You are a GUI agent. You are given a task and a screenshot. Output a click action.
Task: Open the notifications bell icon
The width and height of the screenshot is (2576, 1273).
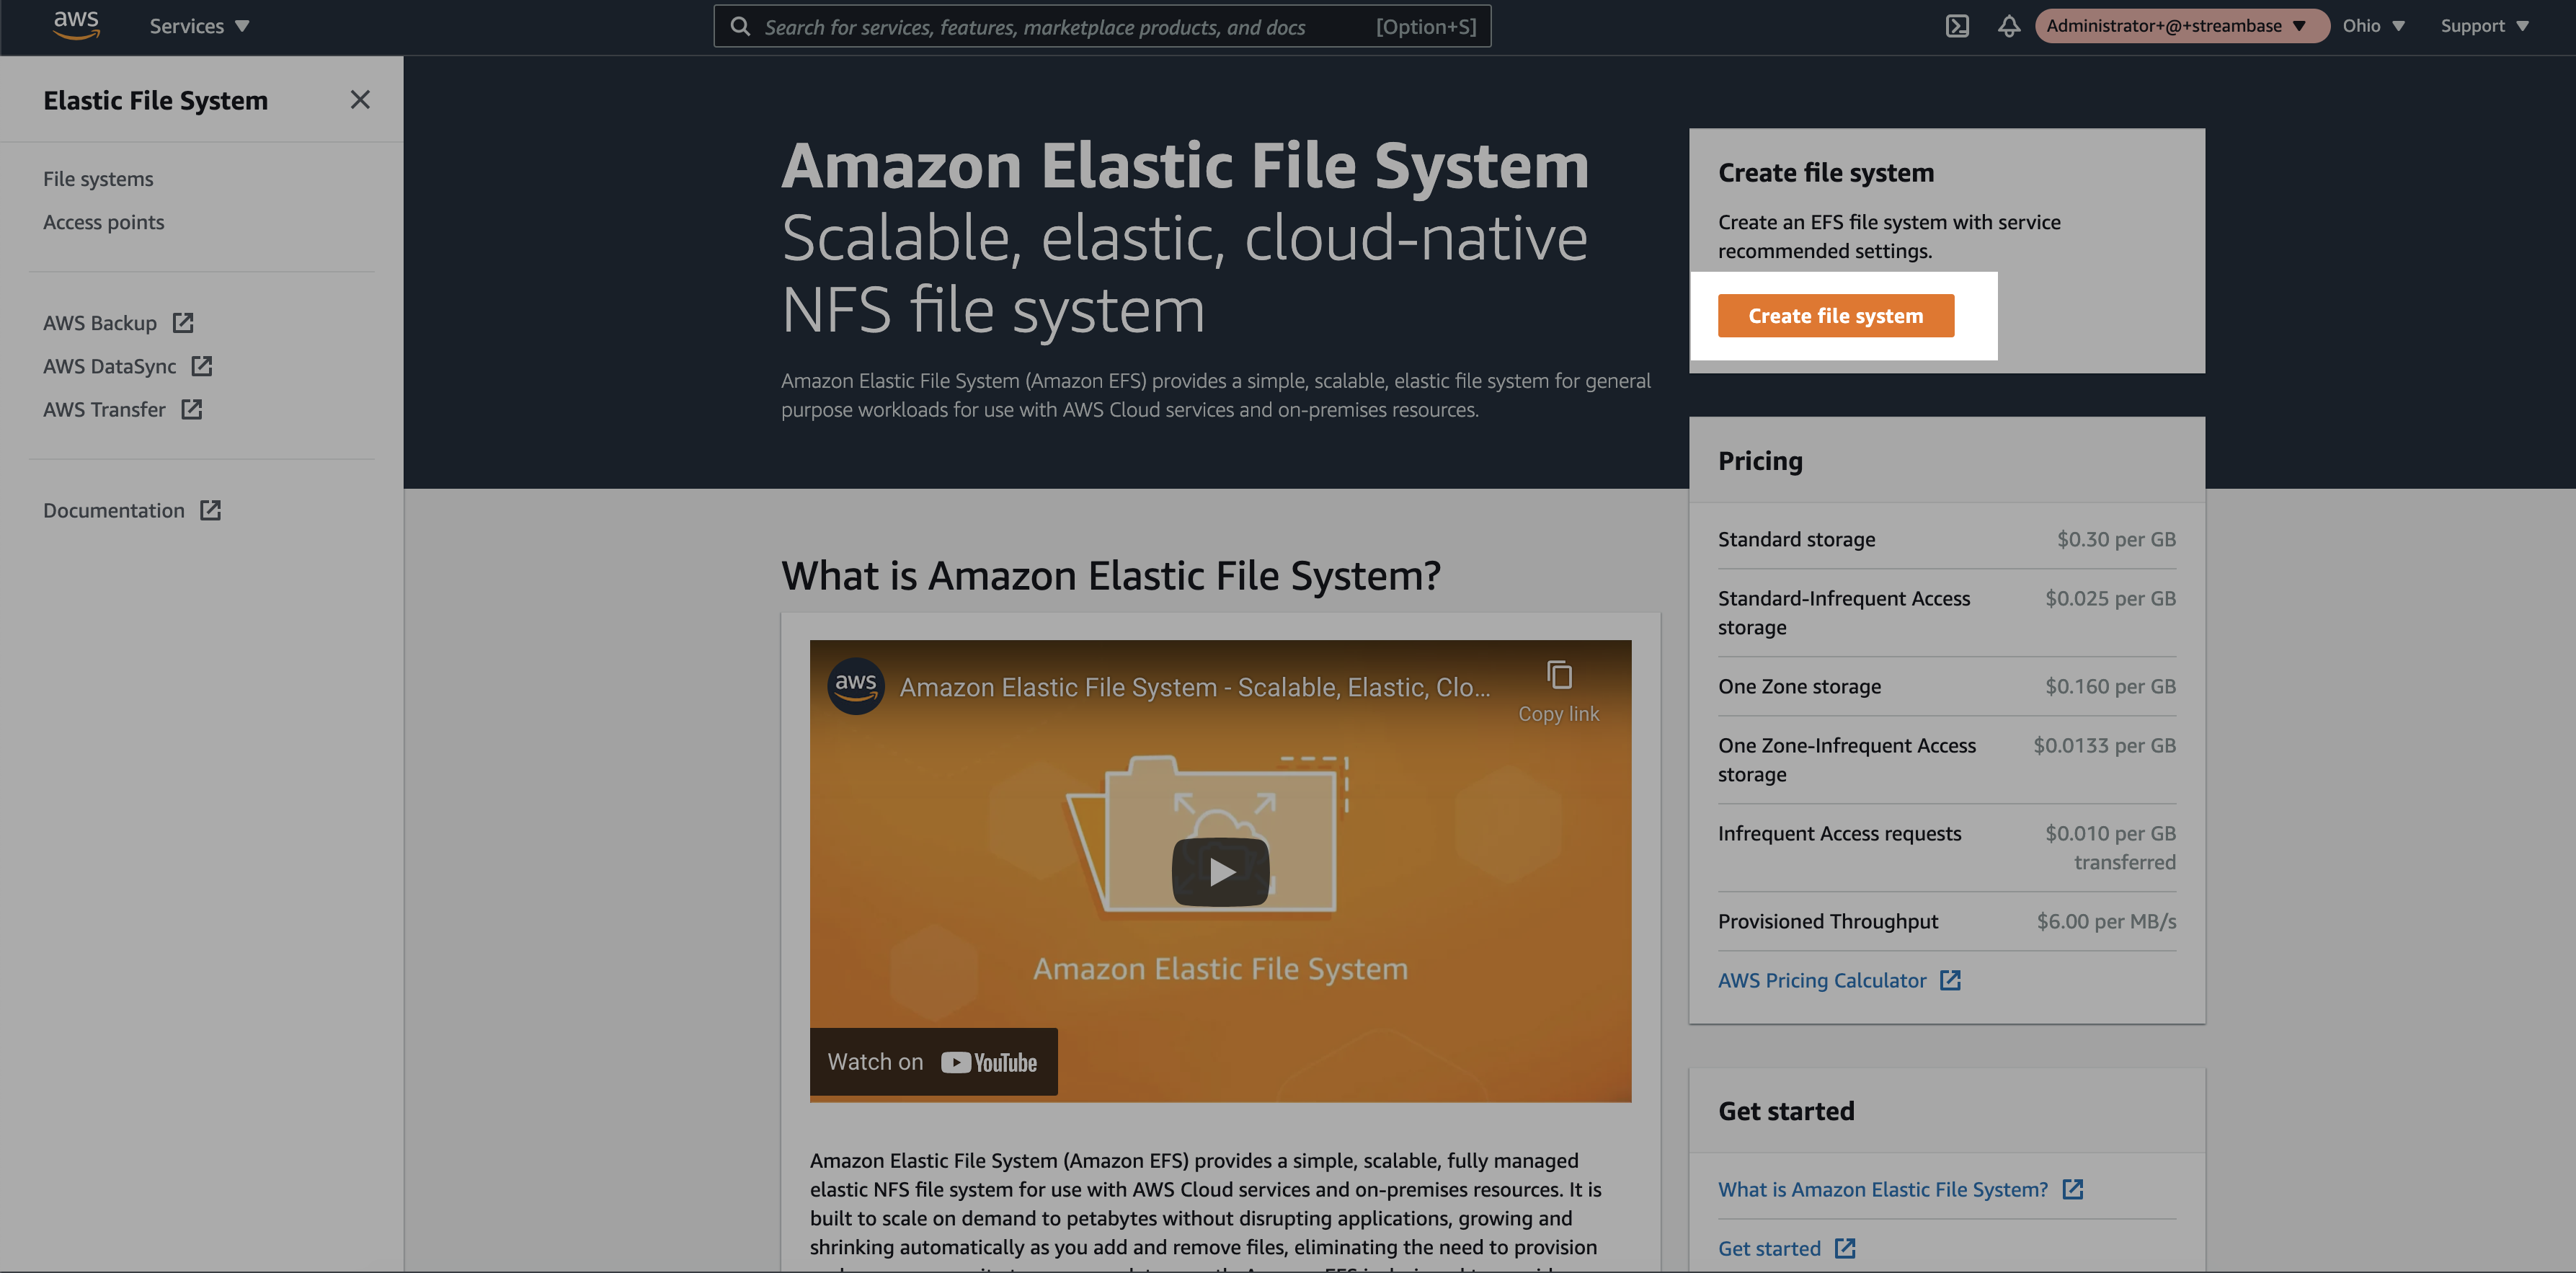coord(2009,26)
